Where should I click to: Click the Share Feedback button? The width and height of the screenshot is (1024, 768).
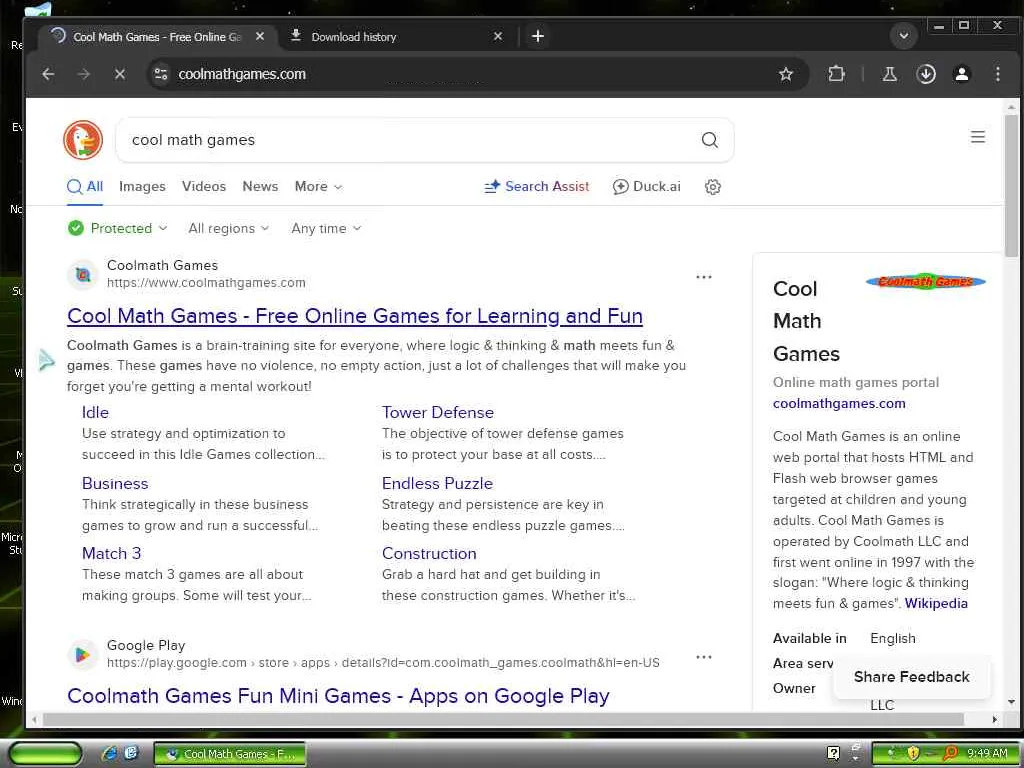pyautogui.click(x=912, y=677)
